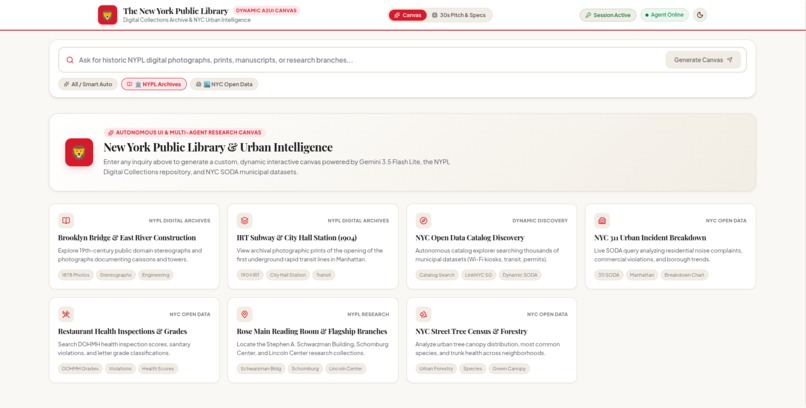
Task: Click the Autonomous UI & Multi-Agent Research Canvas label
Action: [185, 133]
